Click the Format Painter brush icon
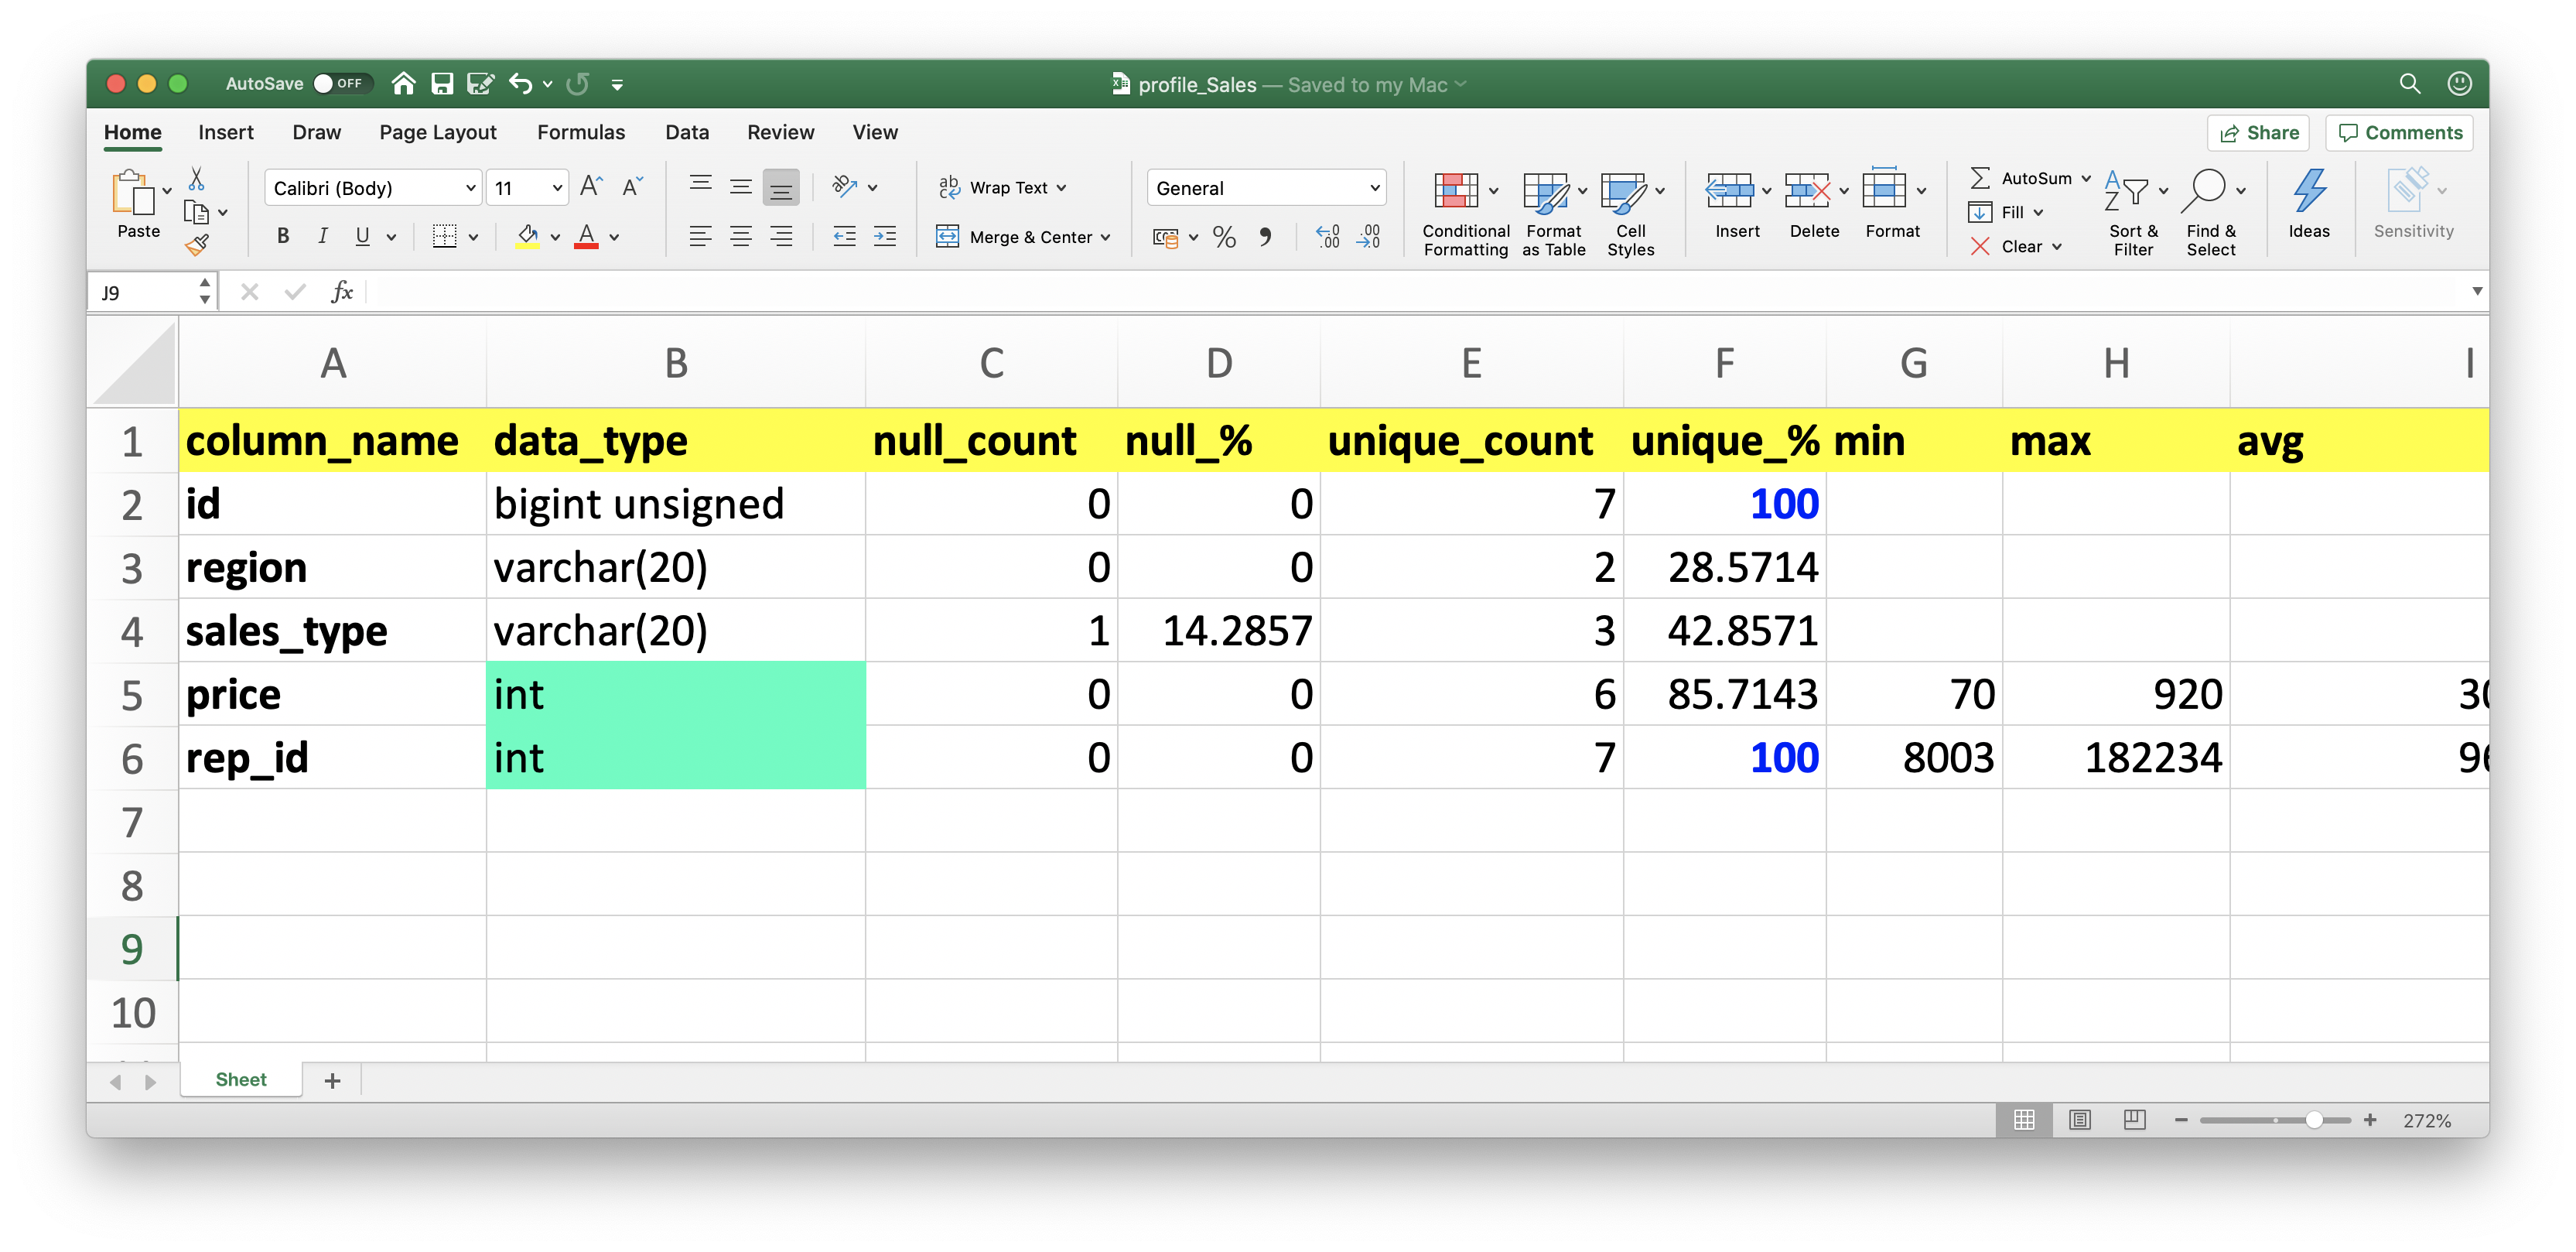The height and width of the screenshot is (1252, 2576). (x=197, y=244)
